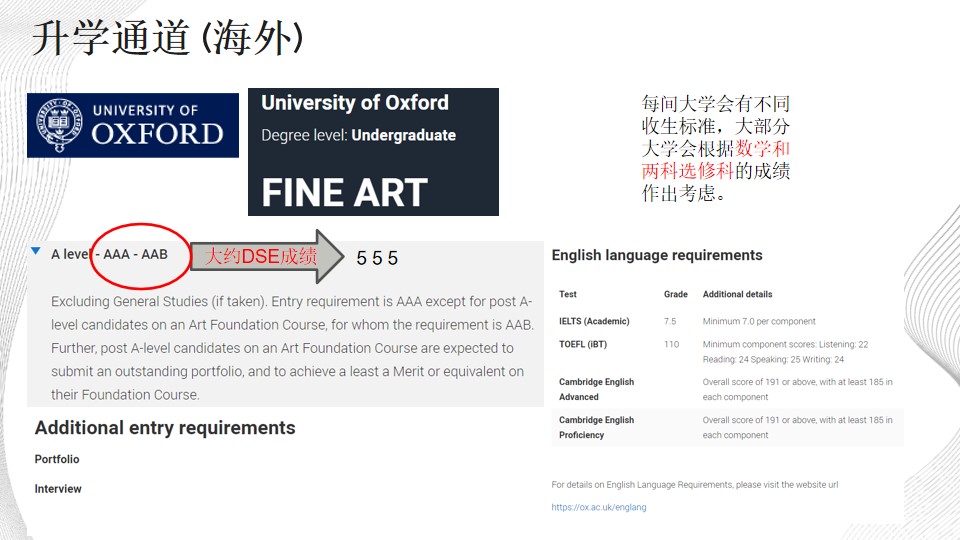Select the FINE ART course title

[344, 193]
